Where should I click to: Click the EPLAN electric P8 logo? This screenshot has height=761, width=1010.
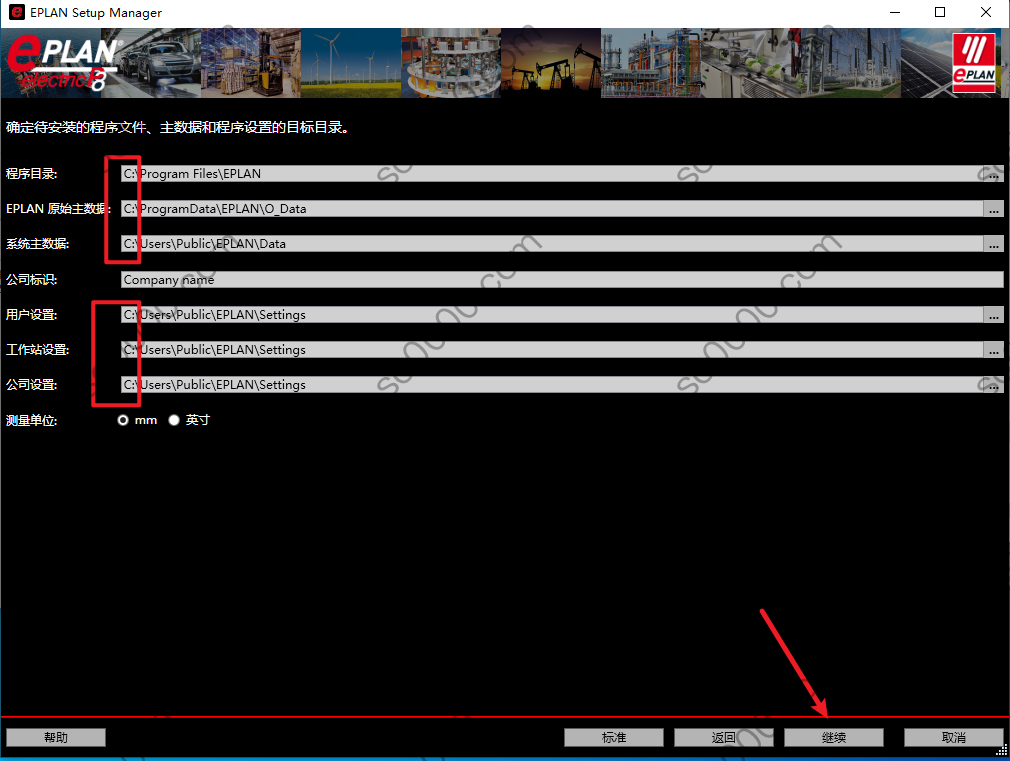[63, 63]
